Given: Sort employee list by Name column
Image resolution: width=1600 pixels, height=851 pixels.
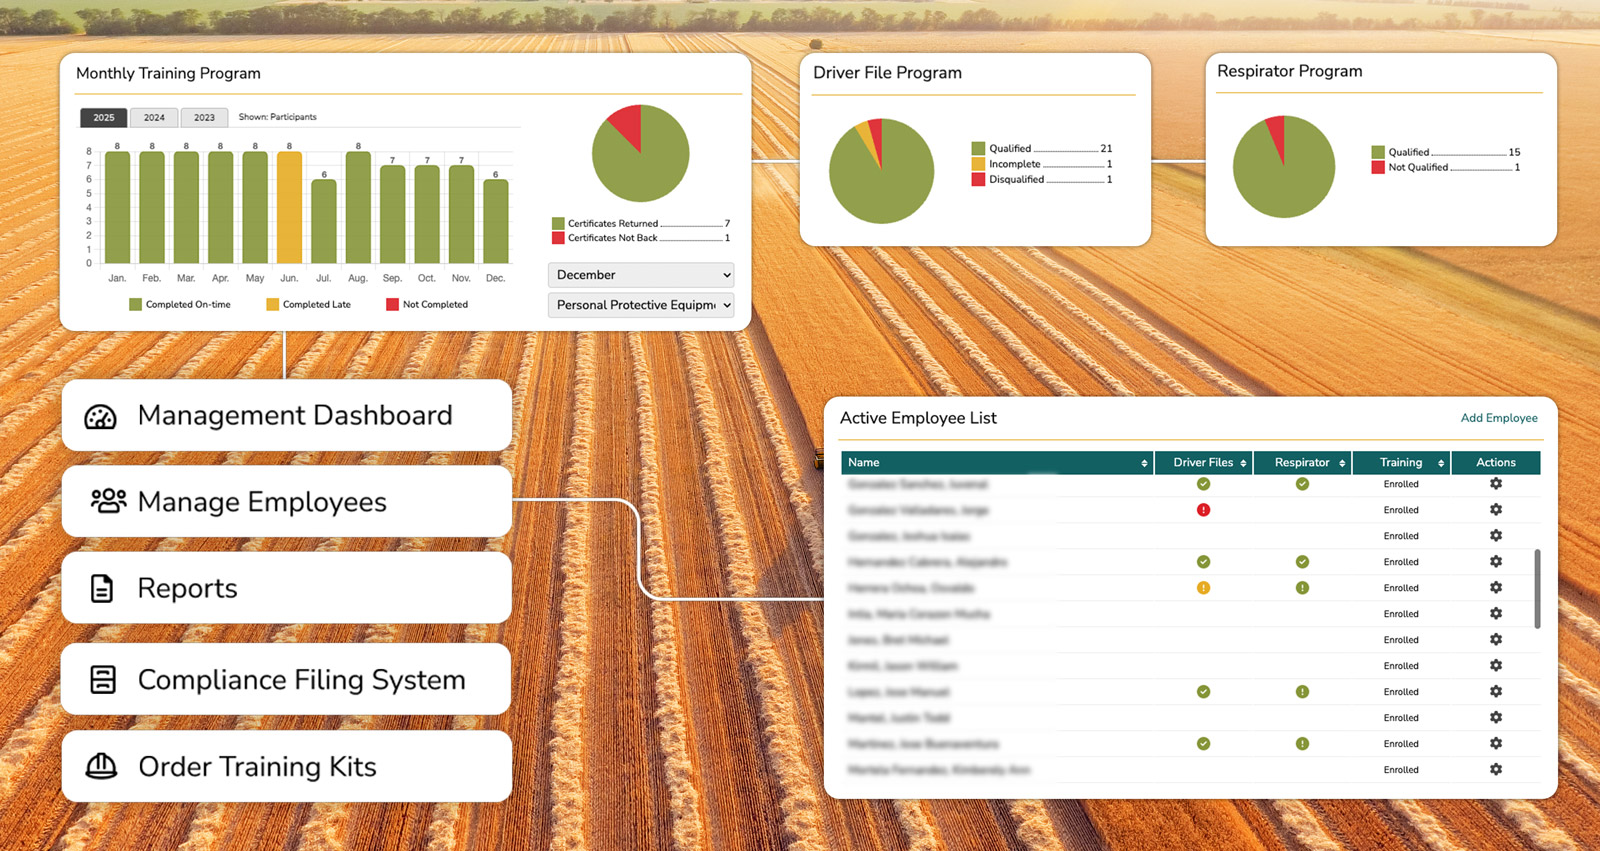Looking at the screenshot, I should (x=996, y=463).
